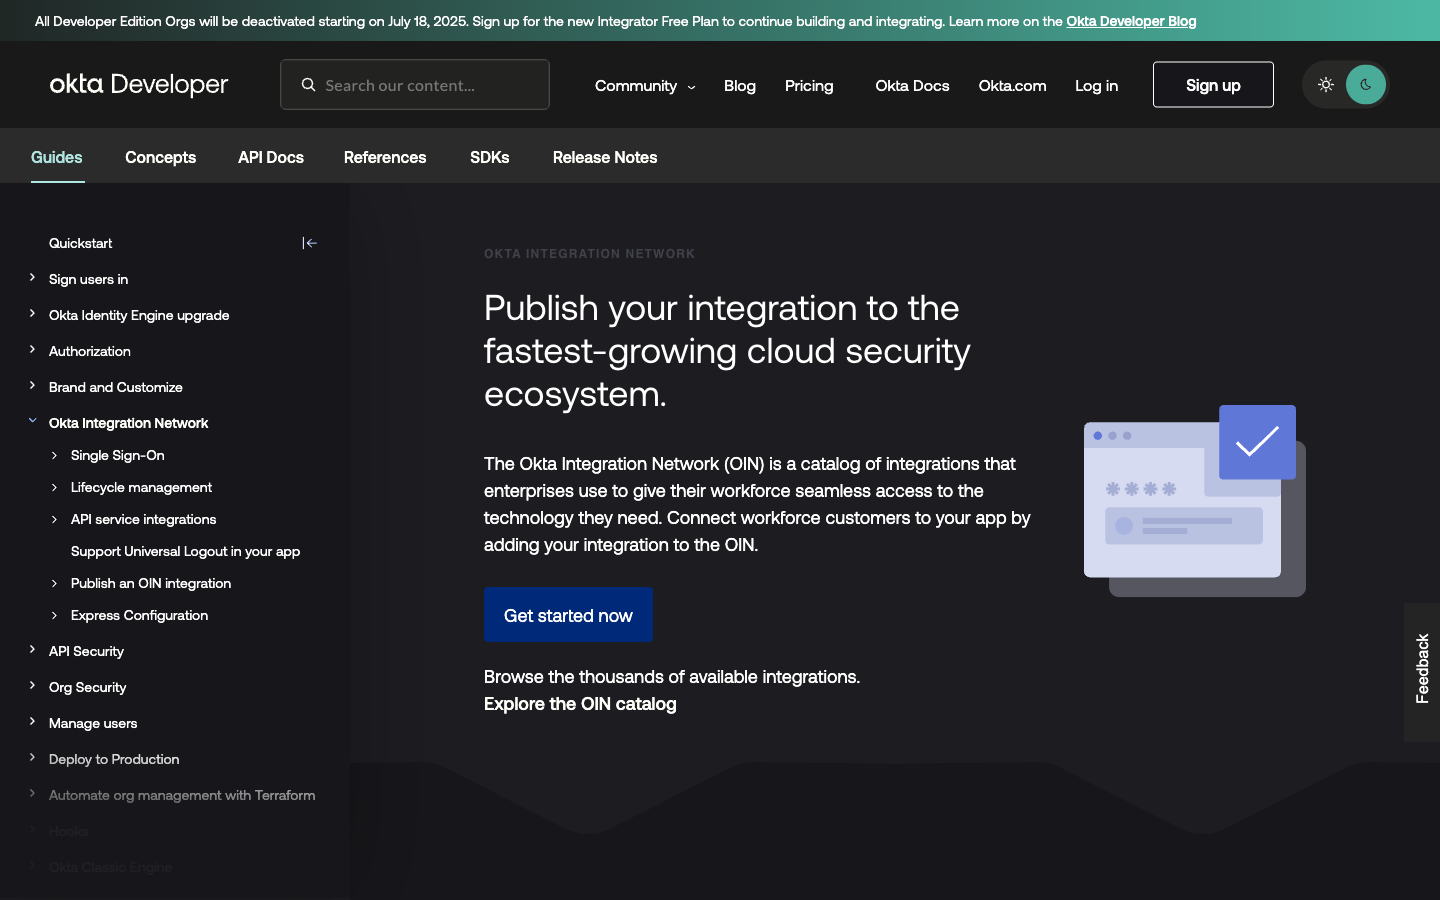Open the Manage users entry
This screenshot has height=900, width=1440.
coord(93,723)
